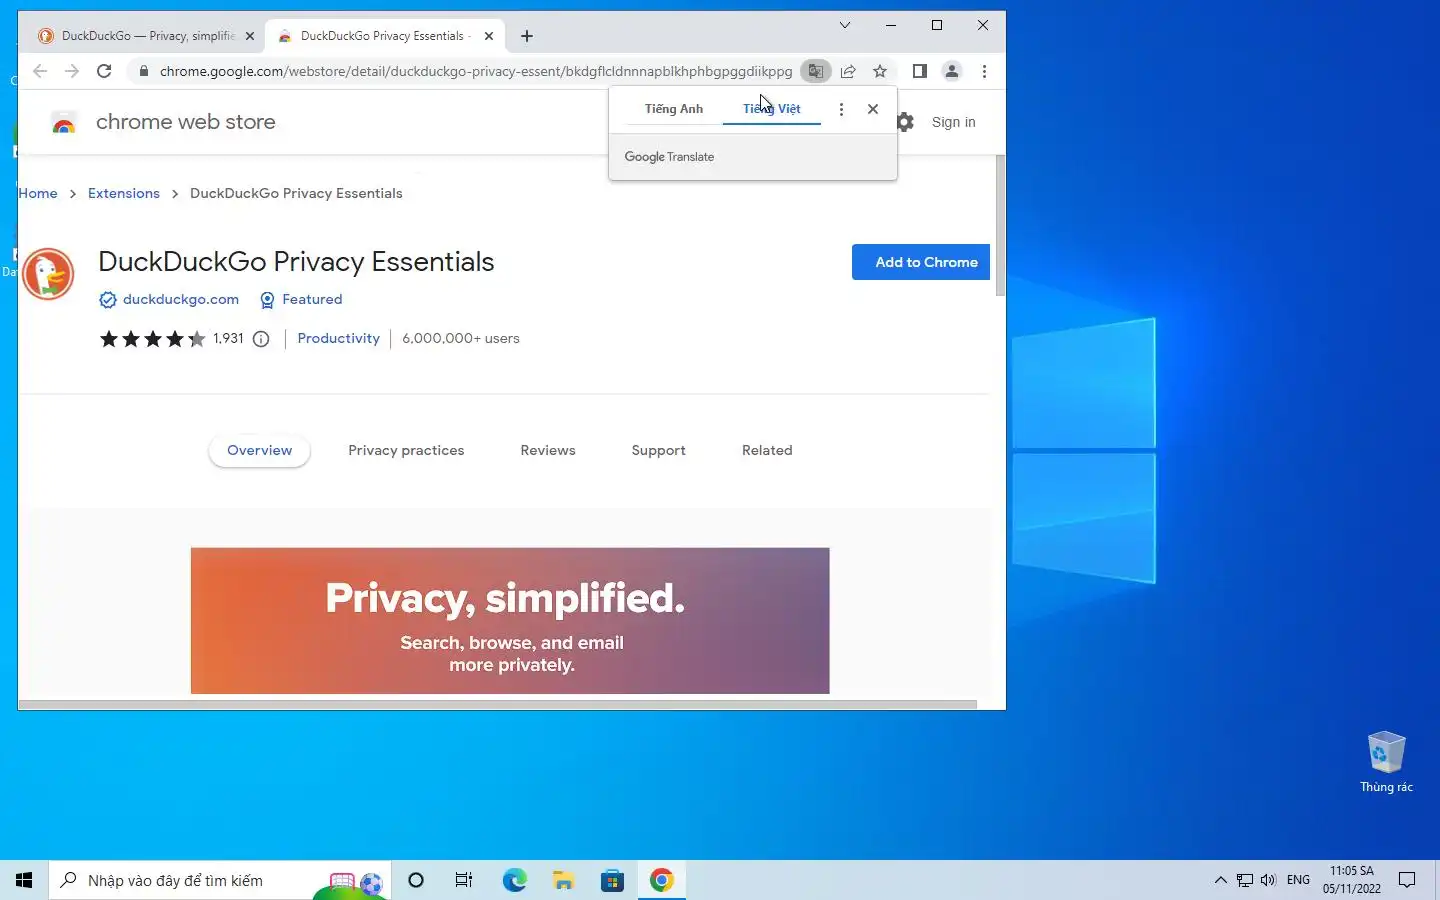Select Tiếng Việt in translate popup
Screen dimensions: 1440x900
pyautogui.click(x=771, y=109)
